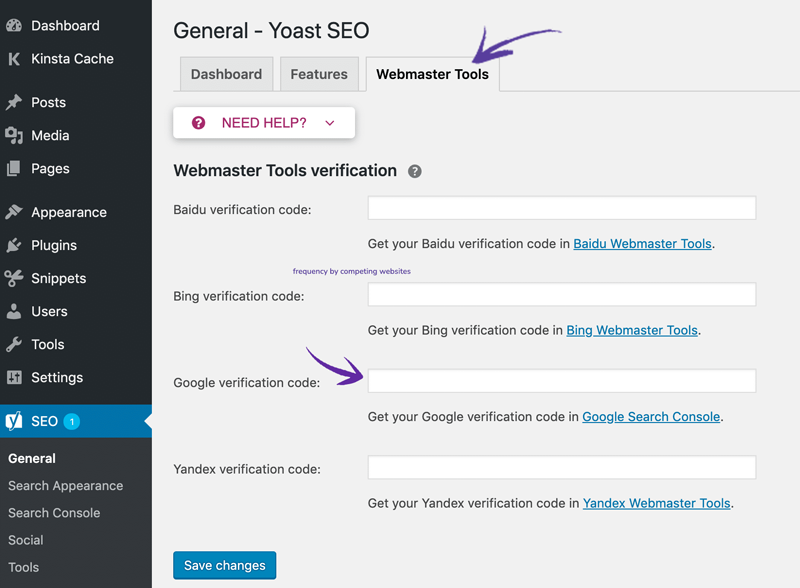
Task: Open the Snippets menu item
Action: pyautogui.click(x=59, y=279)
